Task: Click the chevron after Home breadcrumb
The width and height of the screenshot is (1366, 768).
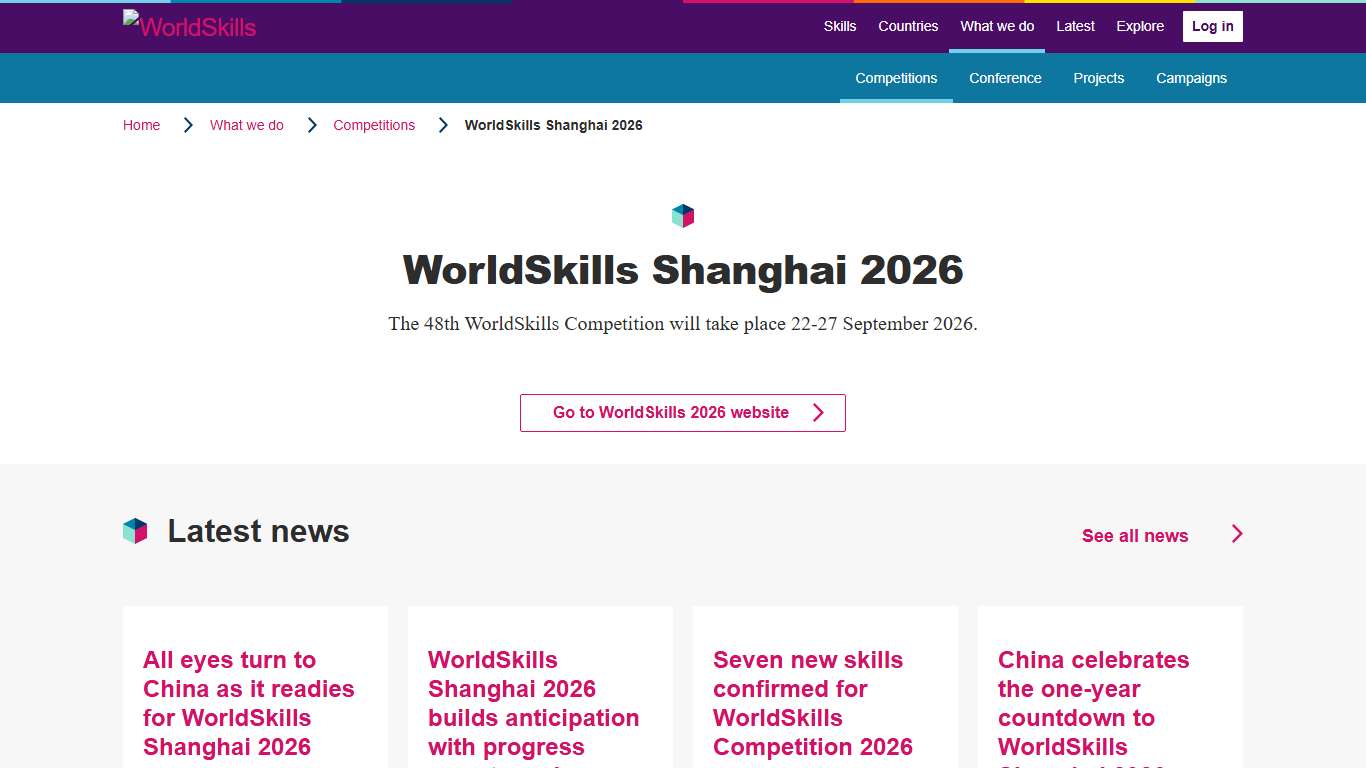Action: point(188,124)
